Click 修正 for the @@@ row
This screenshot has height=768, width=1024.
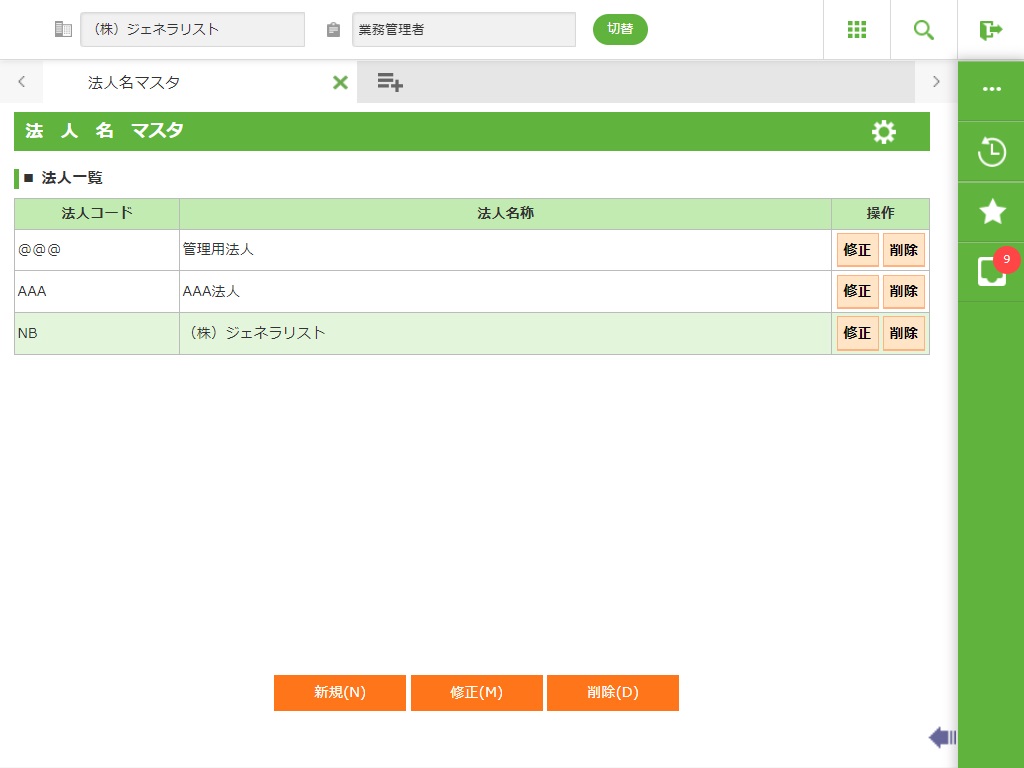857,250
